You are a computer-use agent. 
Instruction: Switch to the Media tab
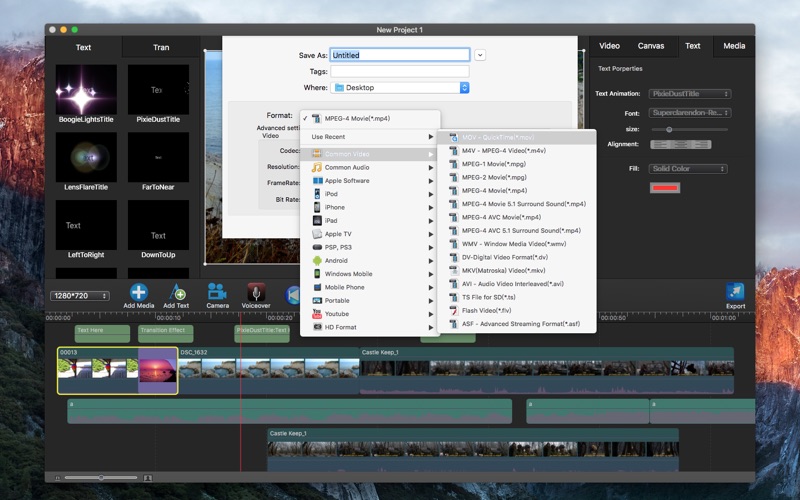pos(734,46)
